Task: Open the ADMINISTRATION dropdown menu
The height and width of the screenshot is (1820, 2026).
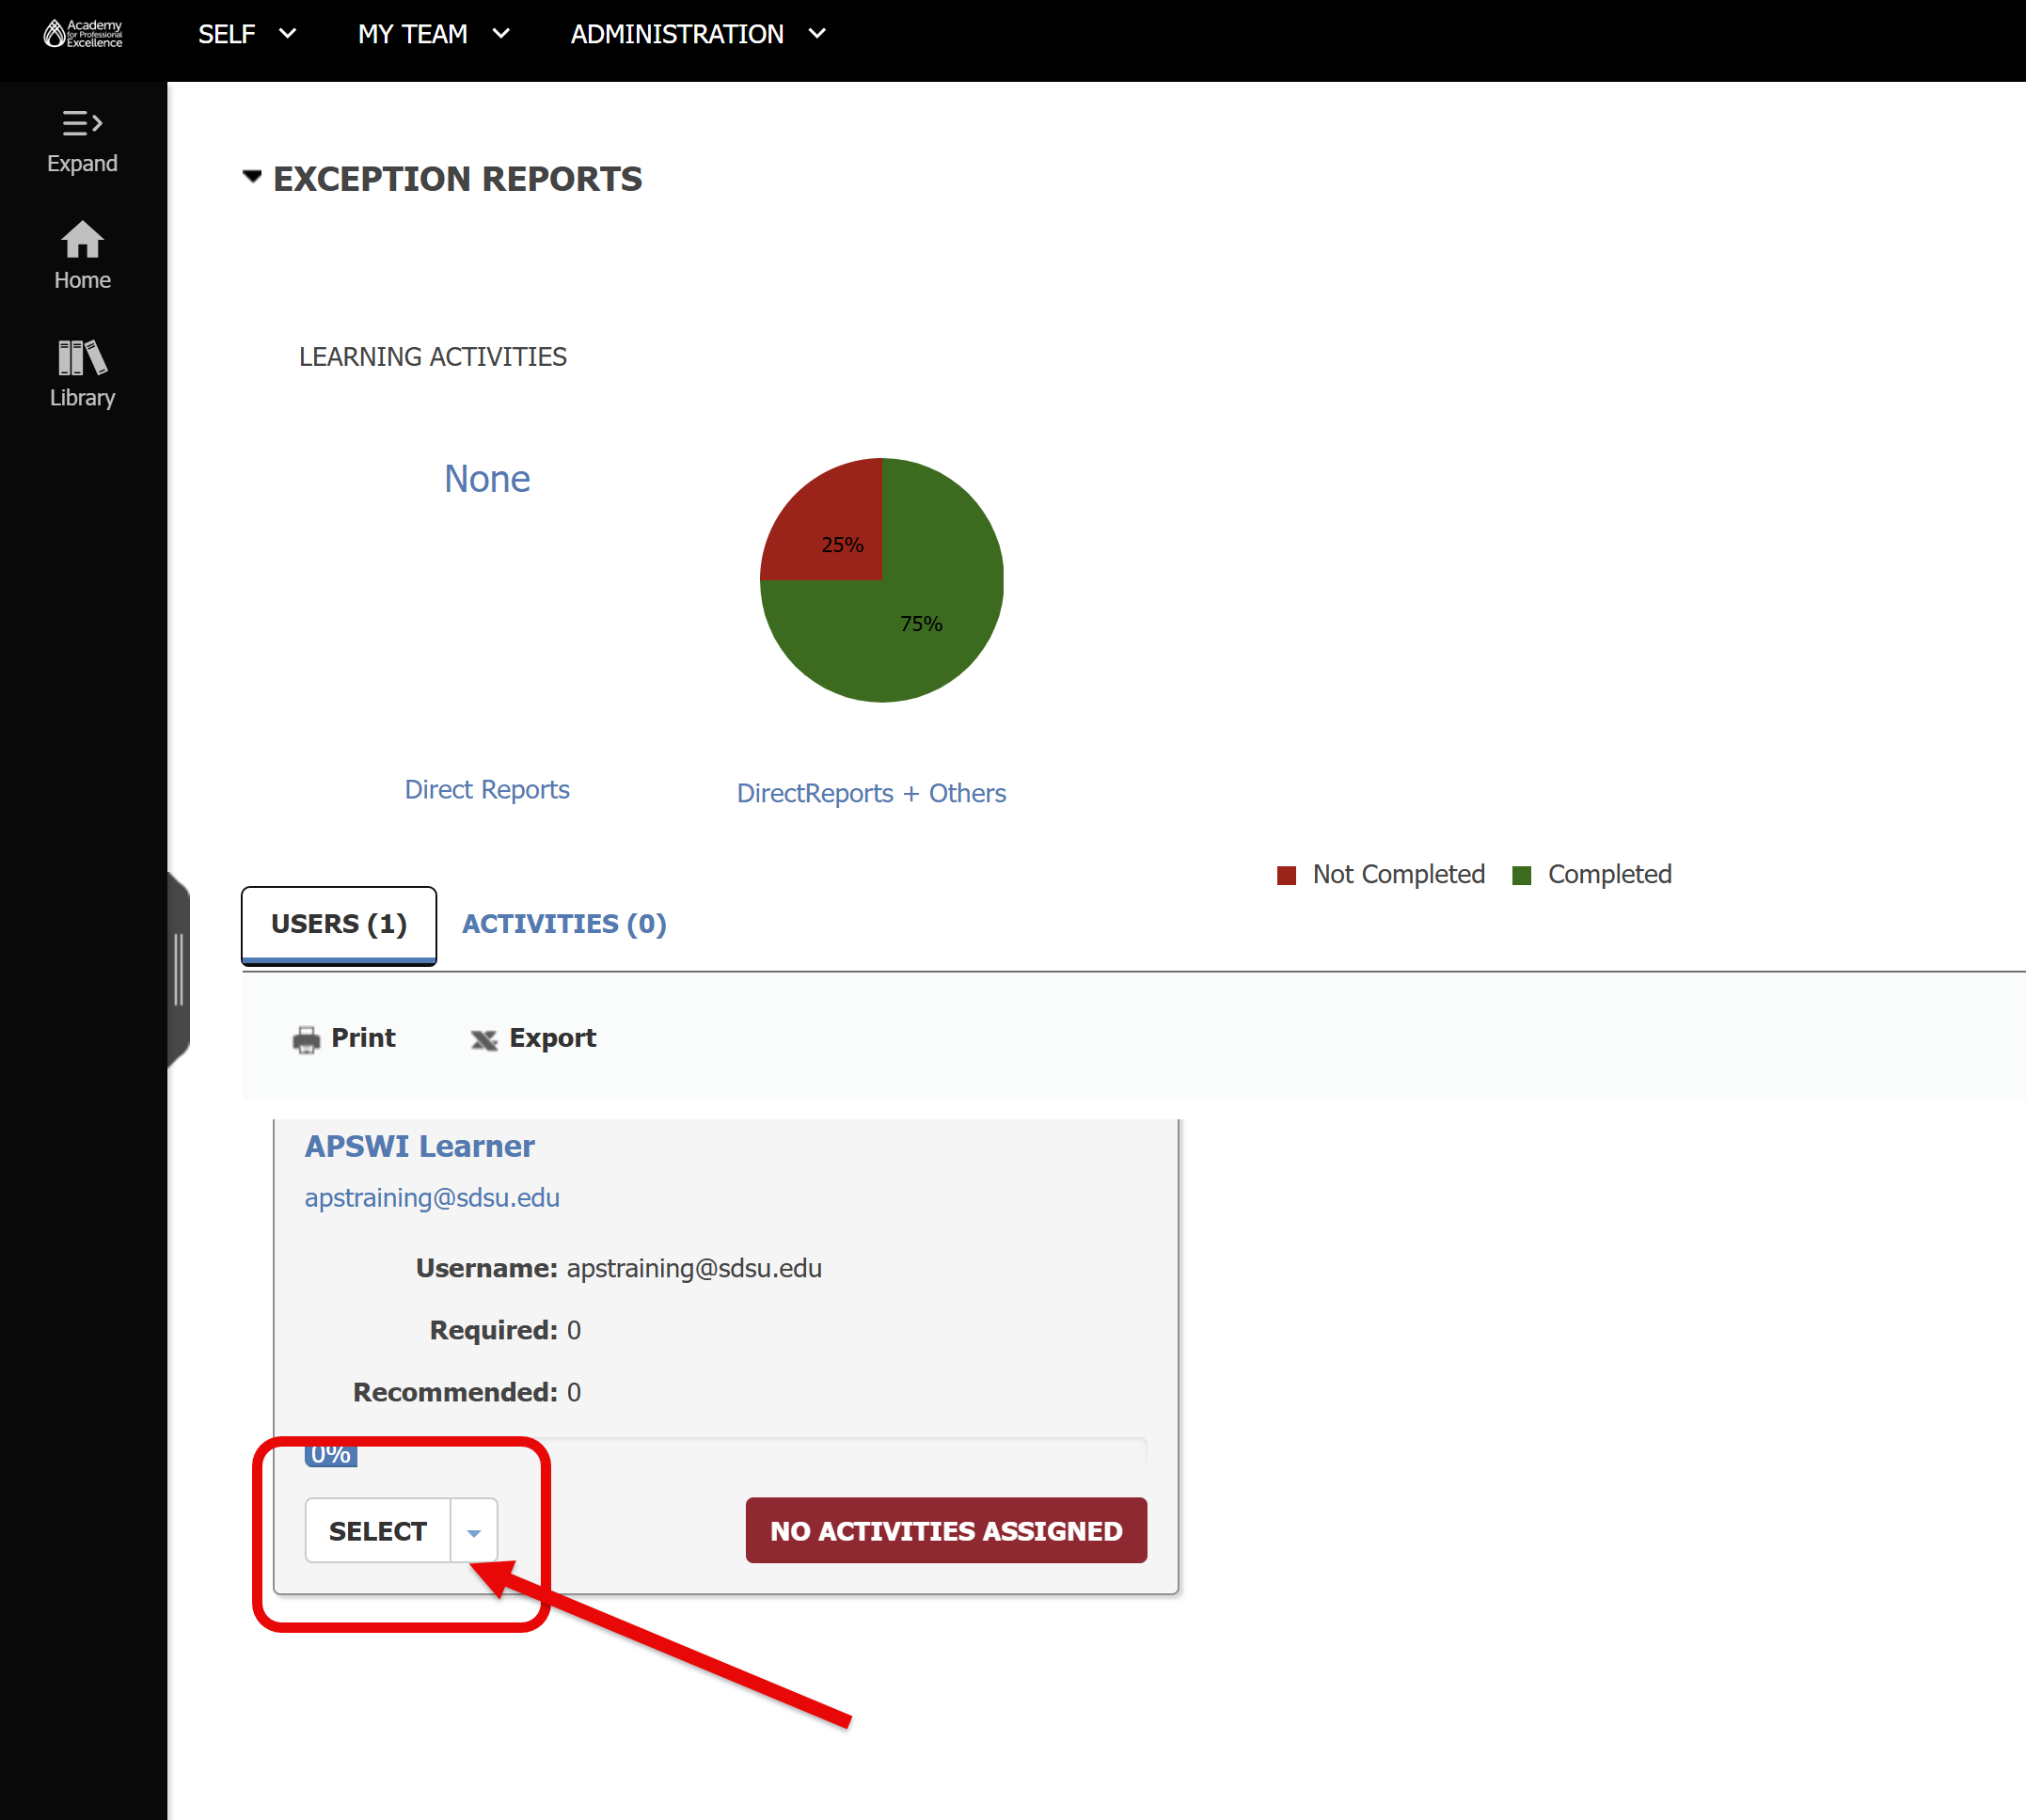Action: (697, 34)
